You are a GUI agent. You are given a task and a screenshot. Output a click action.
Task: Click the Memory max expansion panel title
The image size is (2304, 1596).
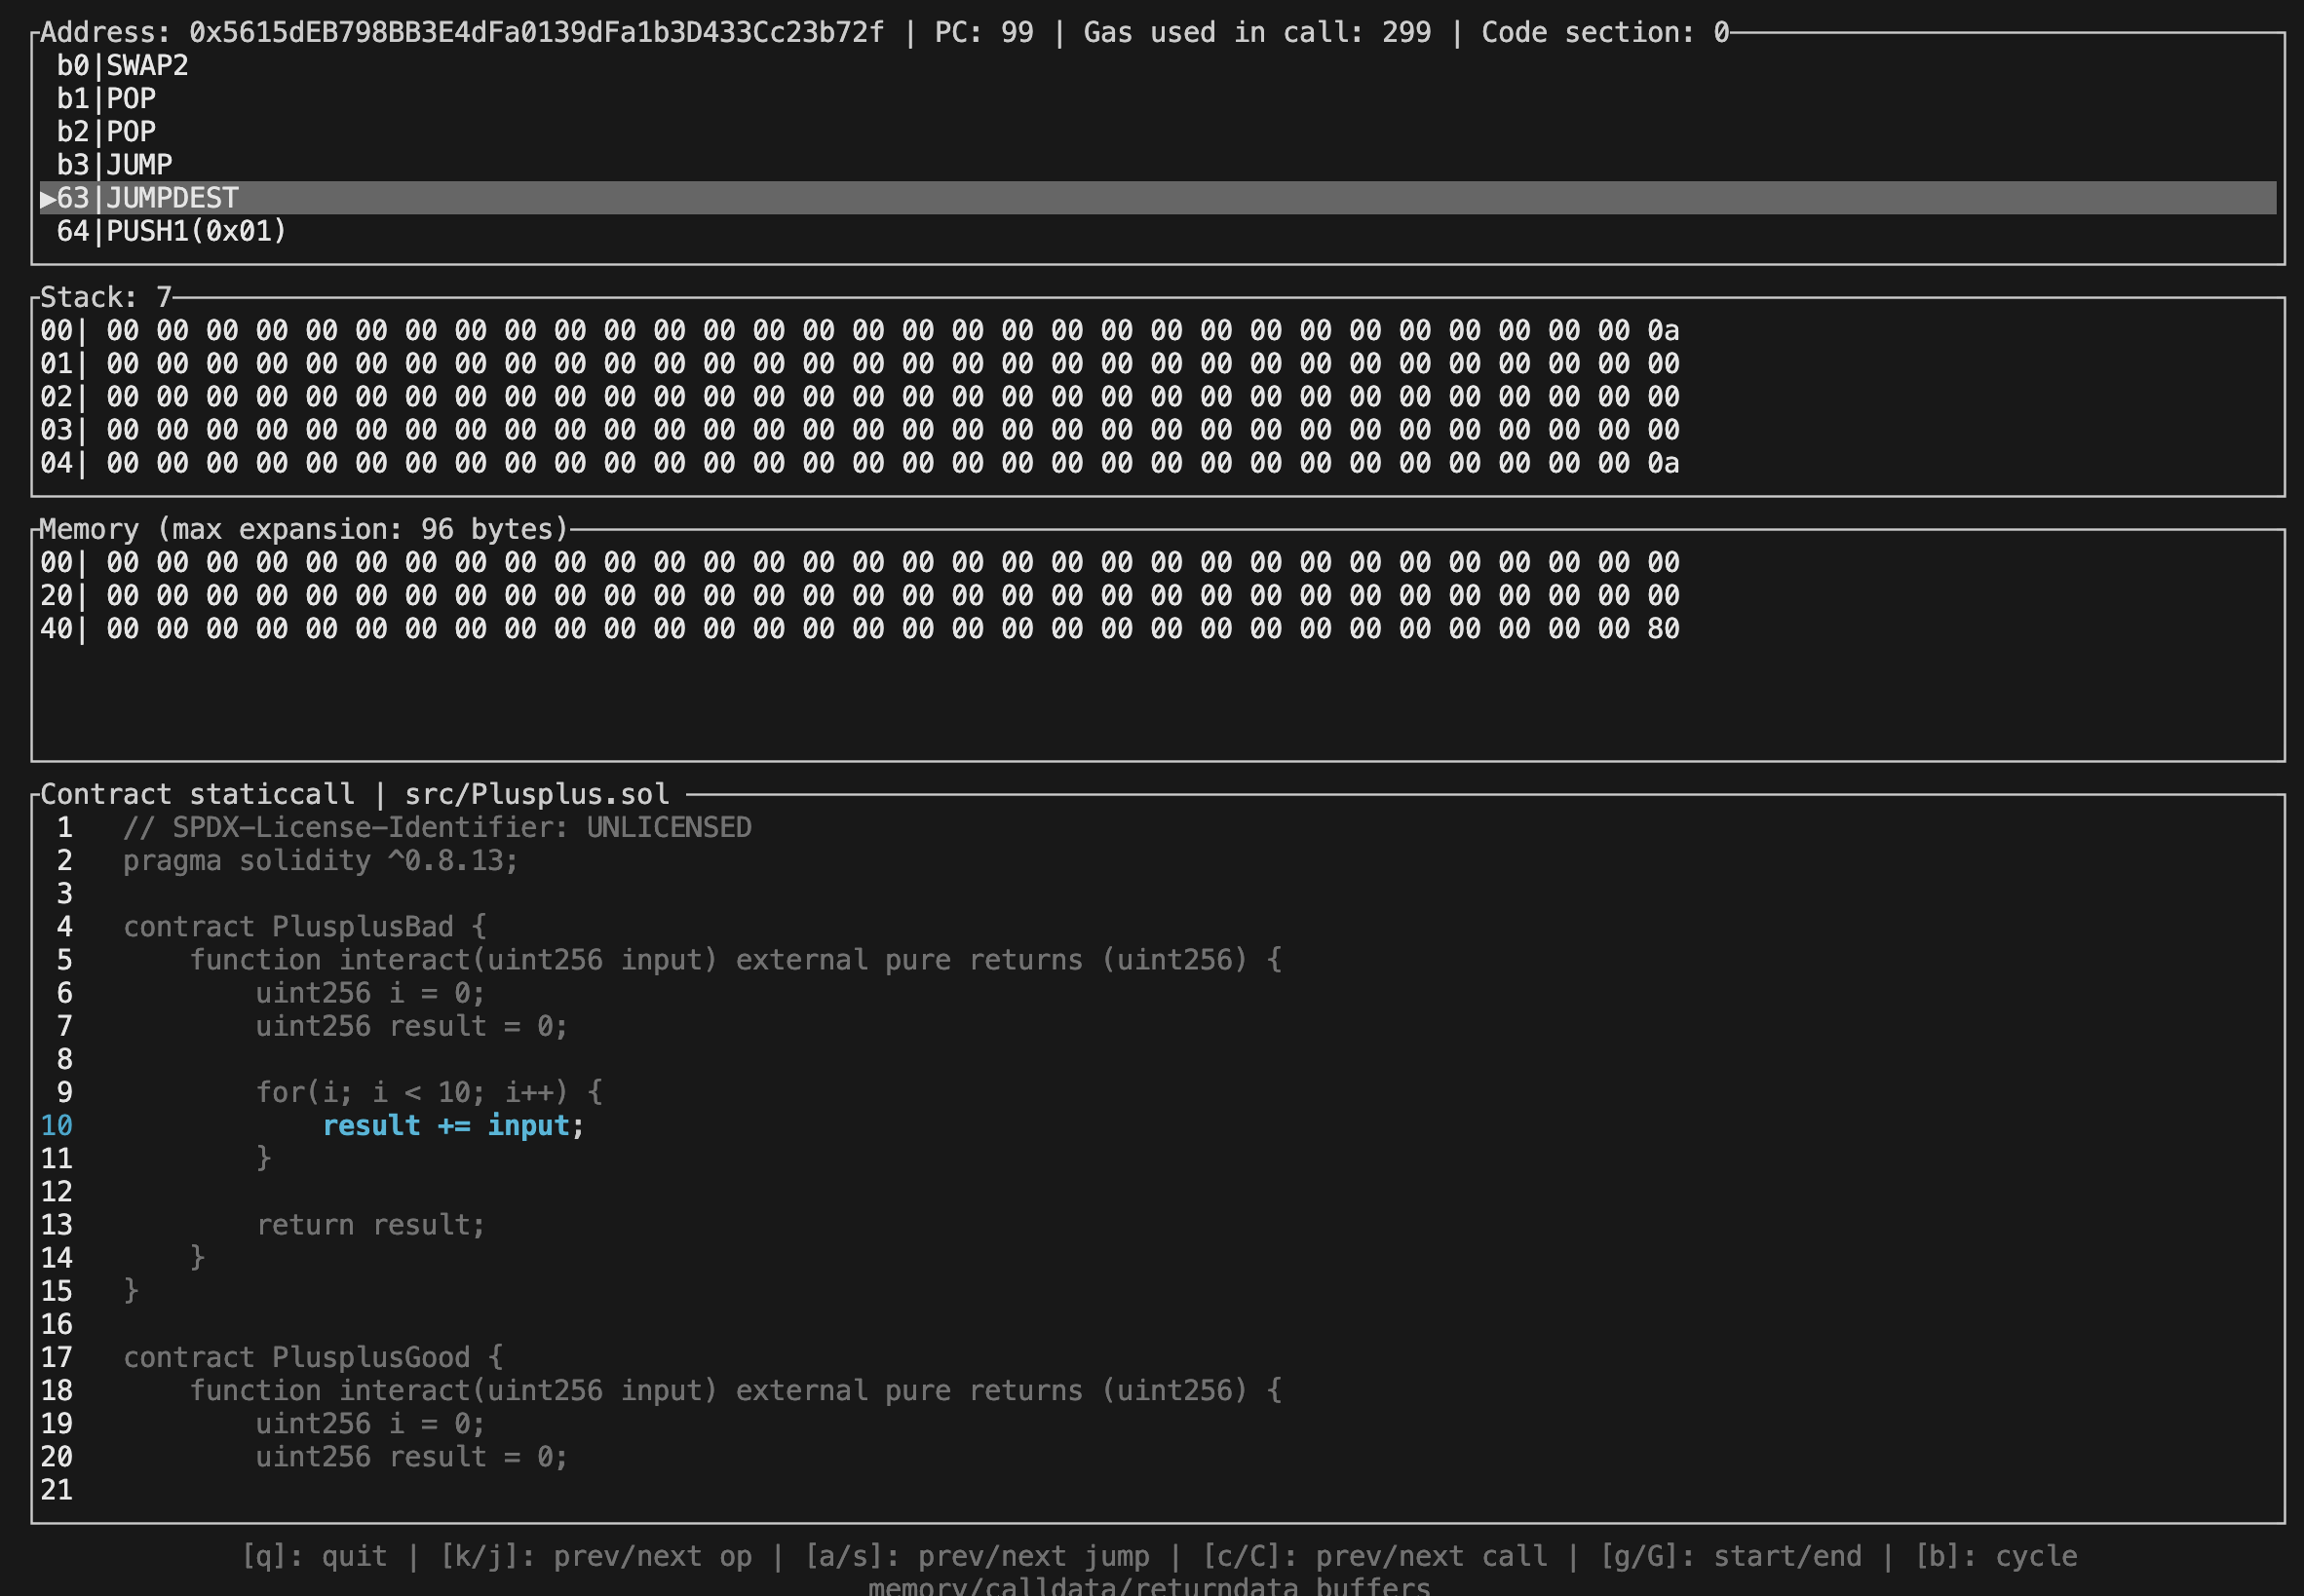304,529
